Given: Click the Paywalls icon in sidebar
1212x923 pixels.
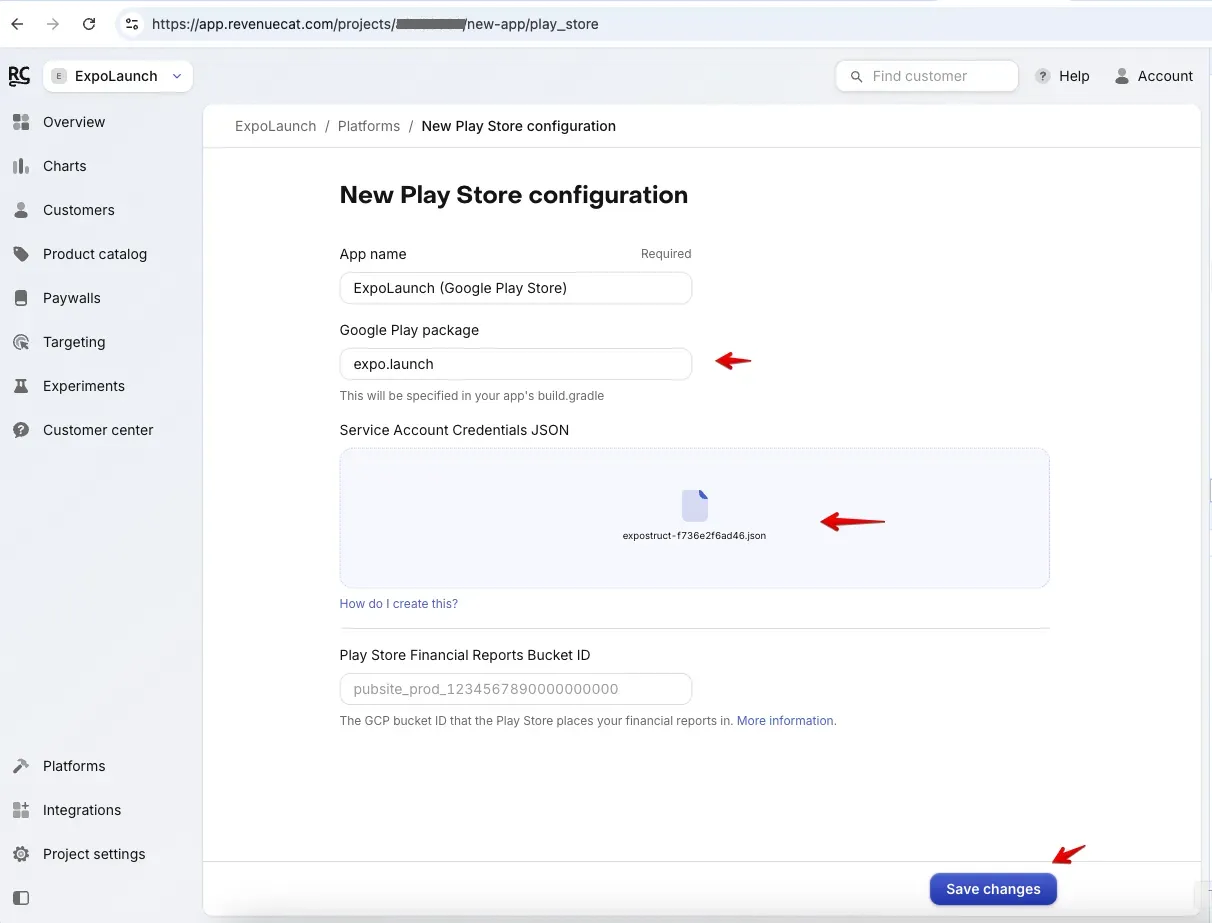Looking at the screenshot, I should click(x=21, y=298).
